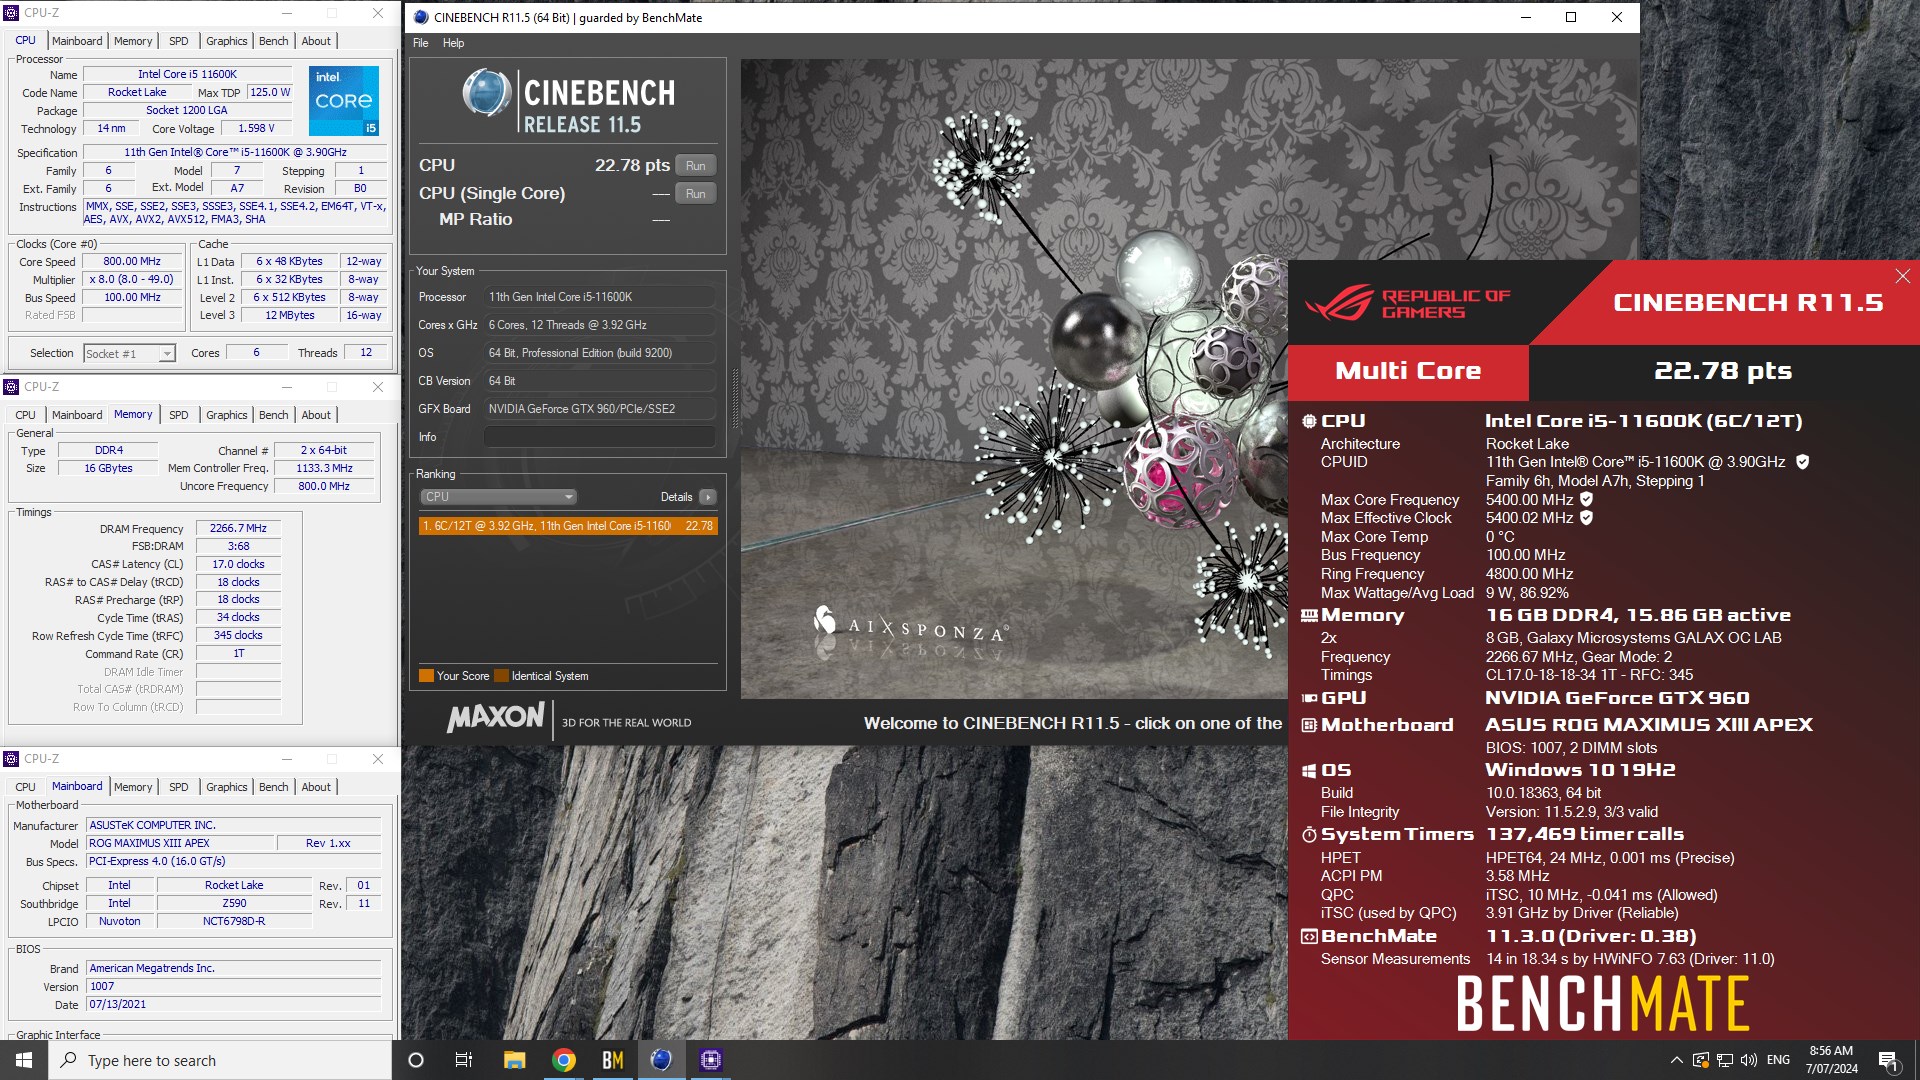Run the CPU multi-core benchmark
Screen dimensions: 1920x1080
tap(696, 166)
